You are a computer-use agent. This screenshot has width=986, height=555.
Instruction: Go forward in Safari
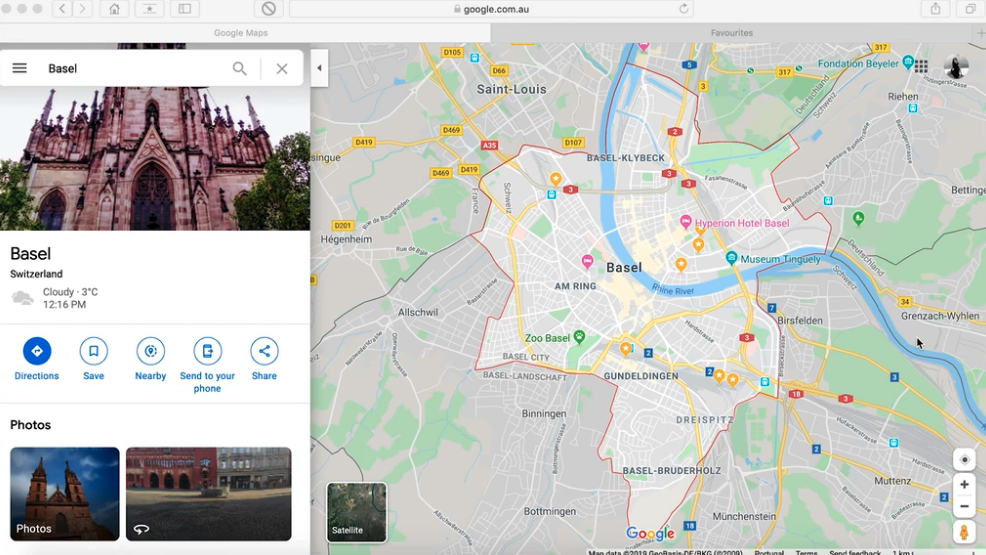click(82, 9)
